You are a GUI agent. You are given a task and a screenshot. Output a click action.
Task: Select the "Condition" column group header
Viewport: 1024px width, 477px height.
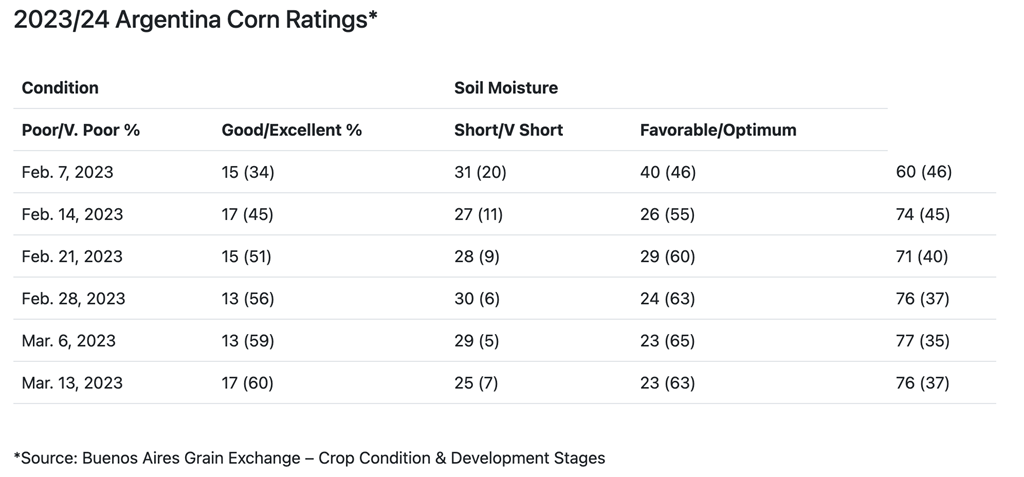[x=60, y=88]
